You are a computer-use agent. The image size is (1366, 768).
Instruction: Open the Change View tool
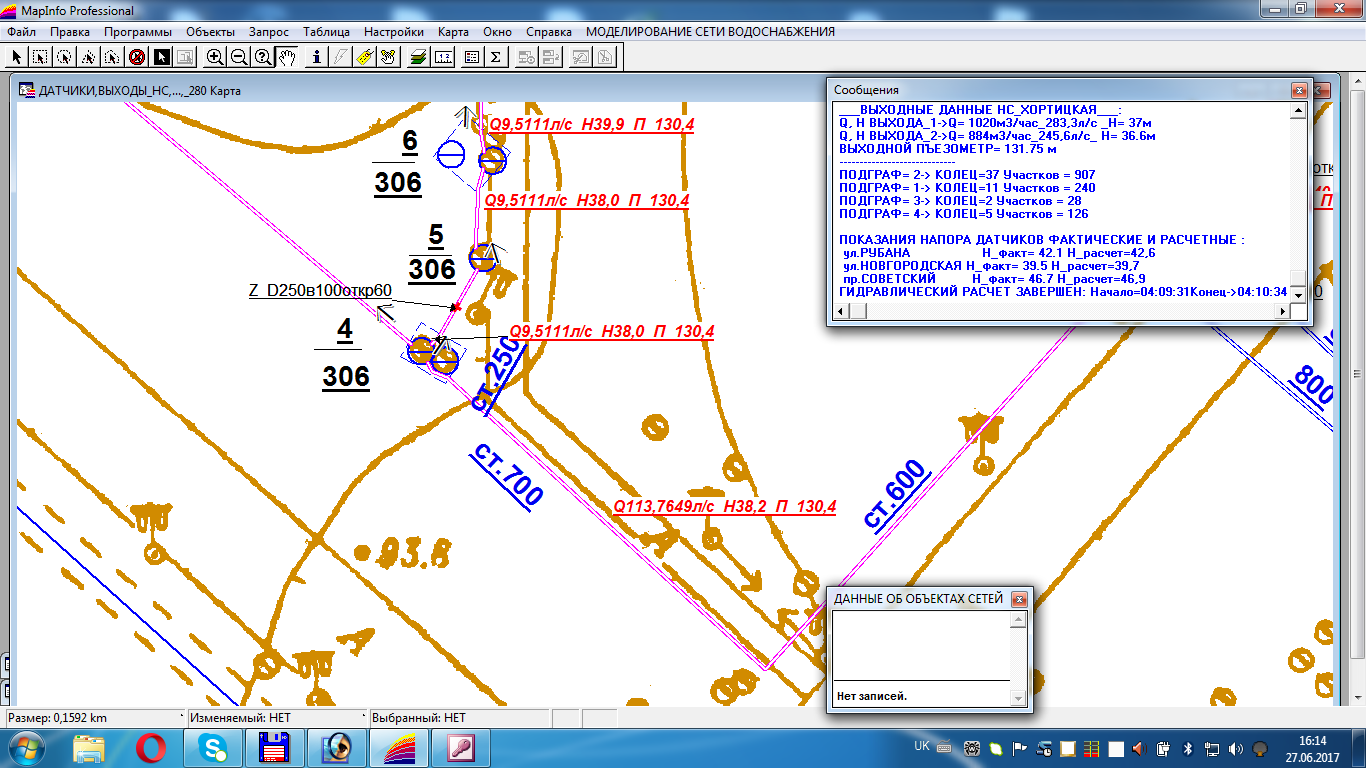click(263, 57)
